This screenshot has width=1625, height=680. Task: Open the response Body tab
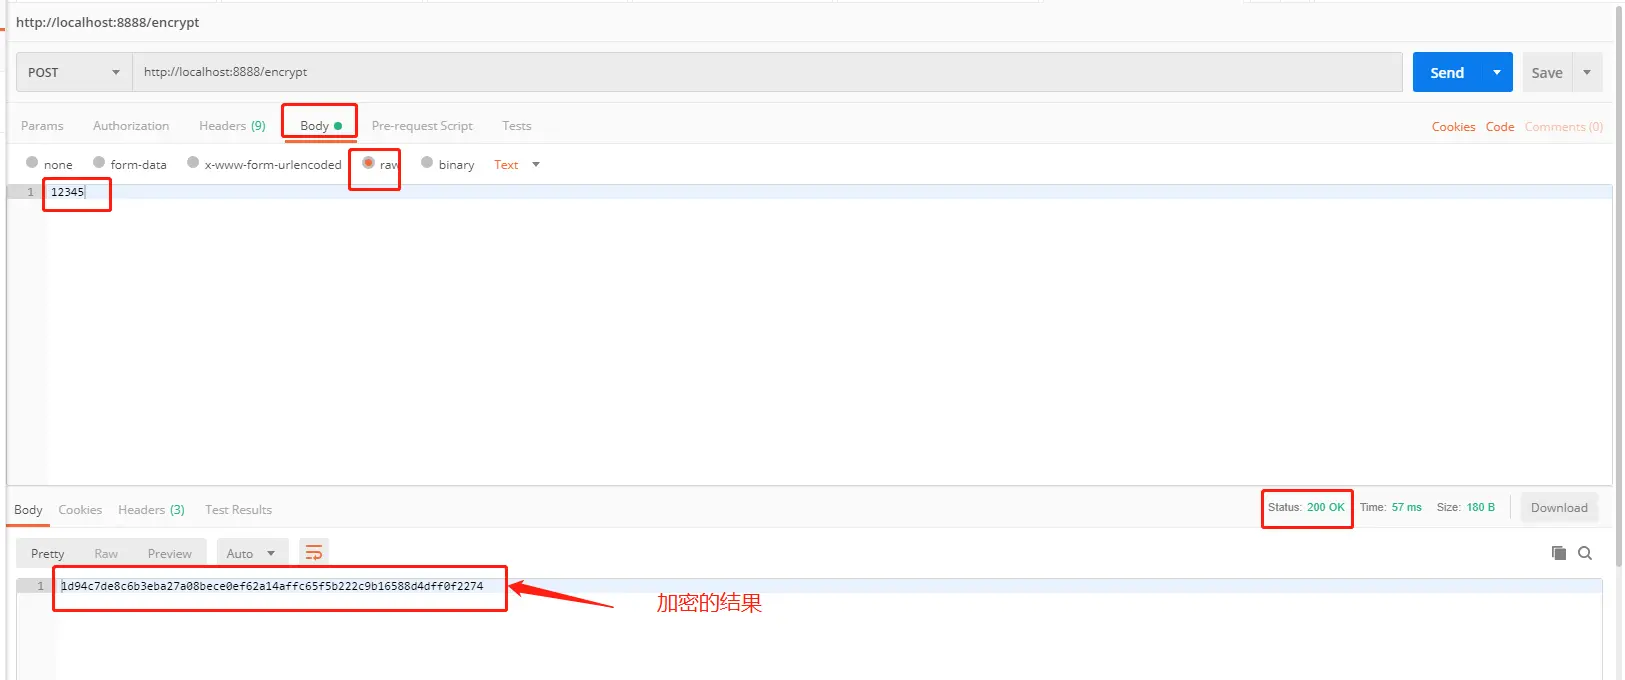[x=28, y=510]
